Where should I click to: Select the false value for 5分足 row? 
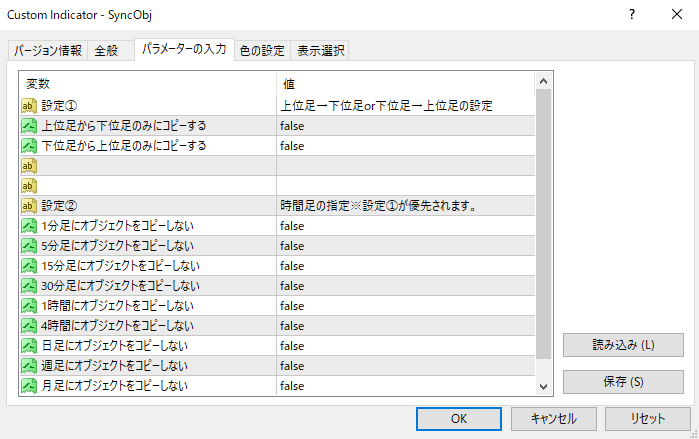click(292, 245)
